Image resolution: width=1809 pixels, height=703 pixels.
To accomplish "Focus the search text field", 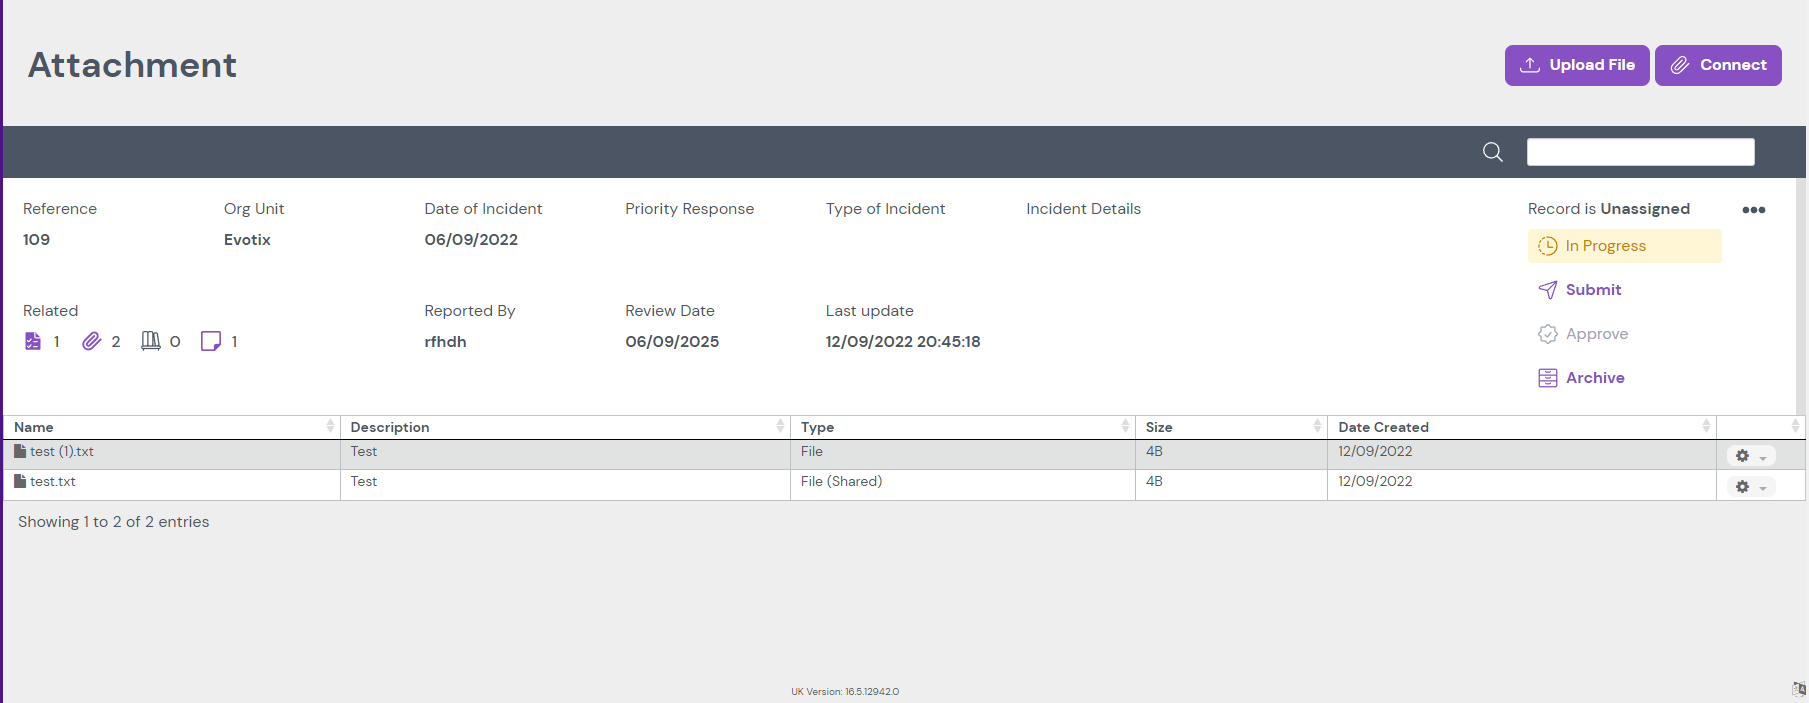I will tap(1640, 152).
